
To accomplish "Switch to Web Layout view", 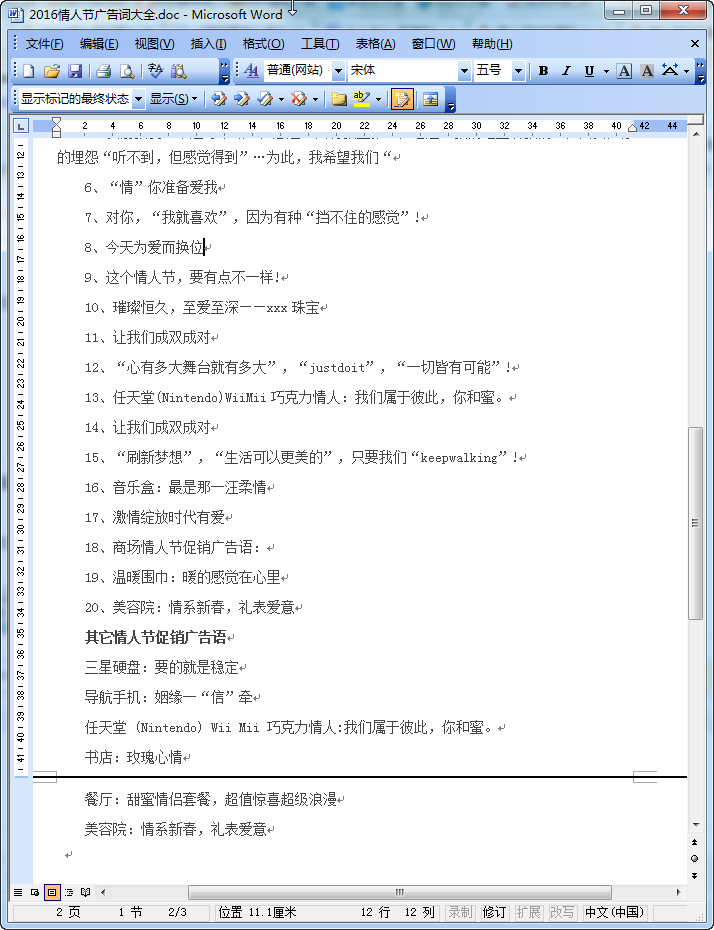I will pyautogui.click(x=35, y=891).
